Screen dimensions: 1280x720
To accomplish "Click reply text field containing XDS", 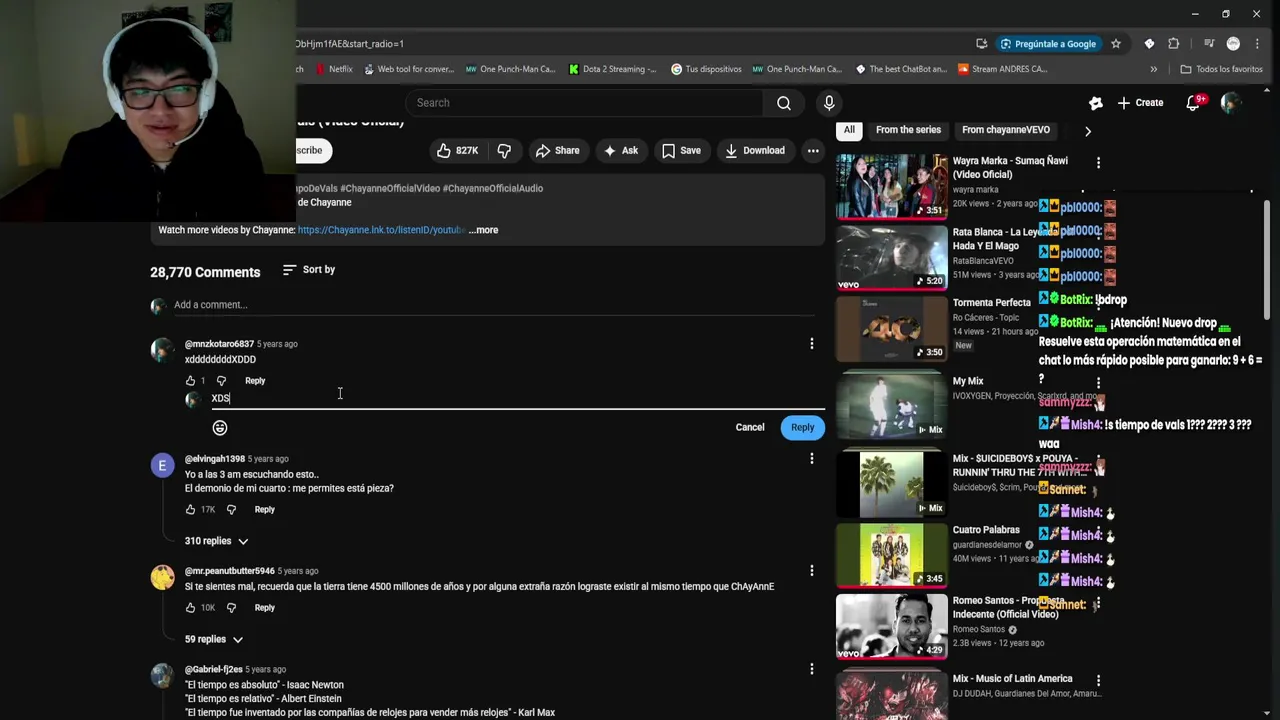I will click(518, 399).
